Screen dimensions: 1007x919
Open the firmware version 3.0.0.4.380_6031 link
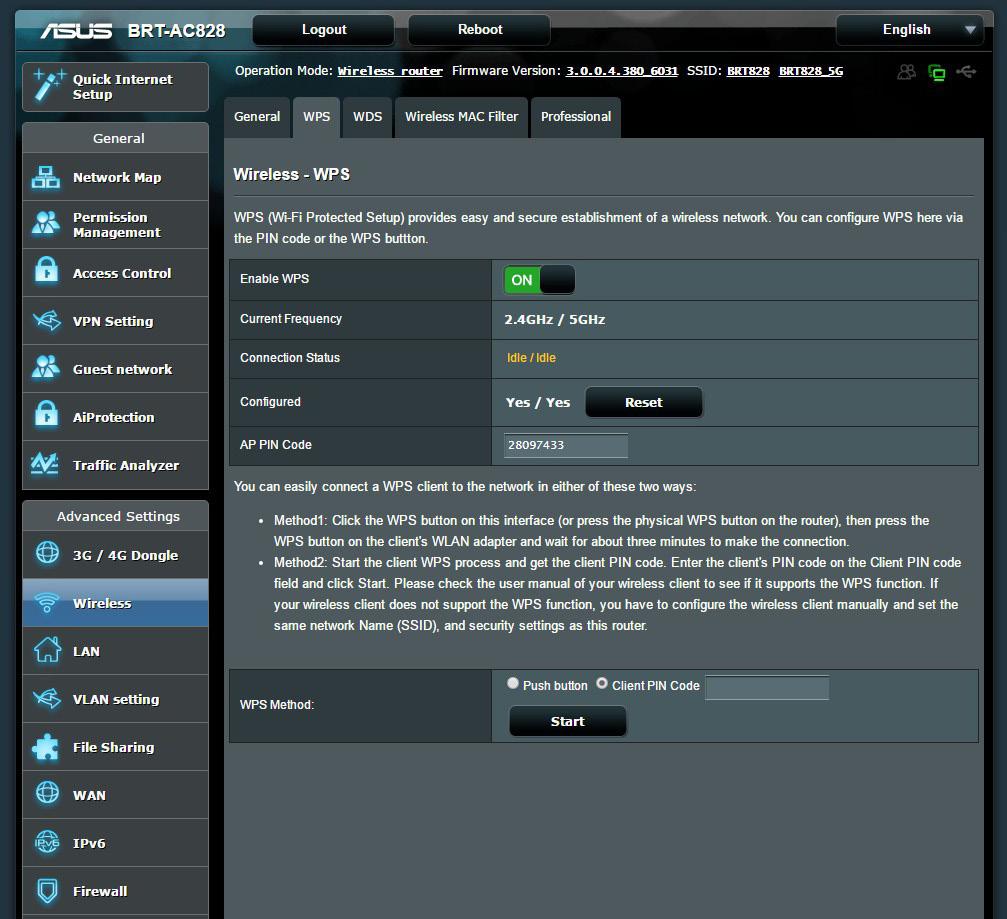tap(622, 71)
